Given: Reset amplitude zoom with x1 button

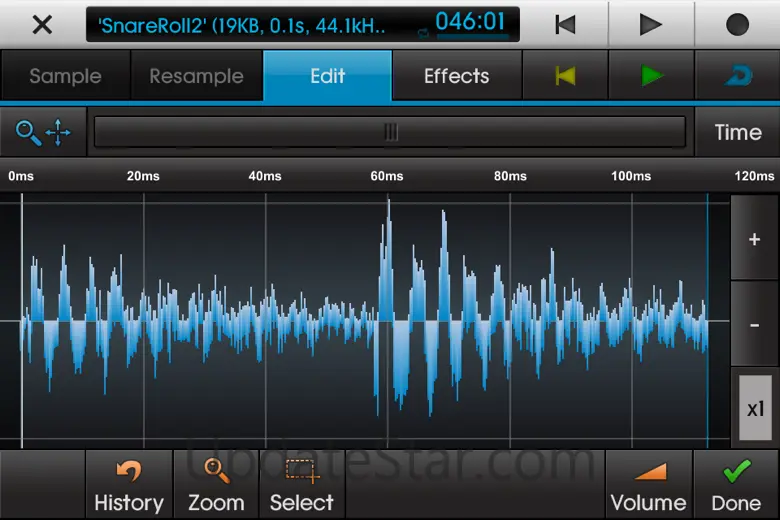Looking at the screenshot, I should tap(755, 408).
